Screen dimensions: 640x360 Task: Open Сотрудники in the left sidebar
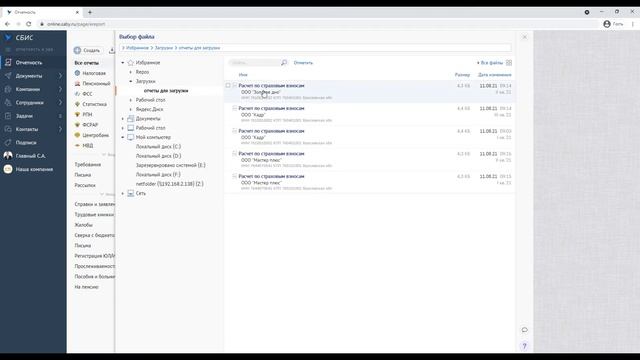pos(29,103)
